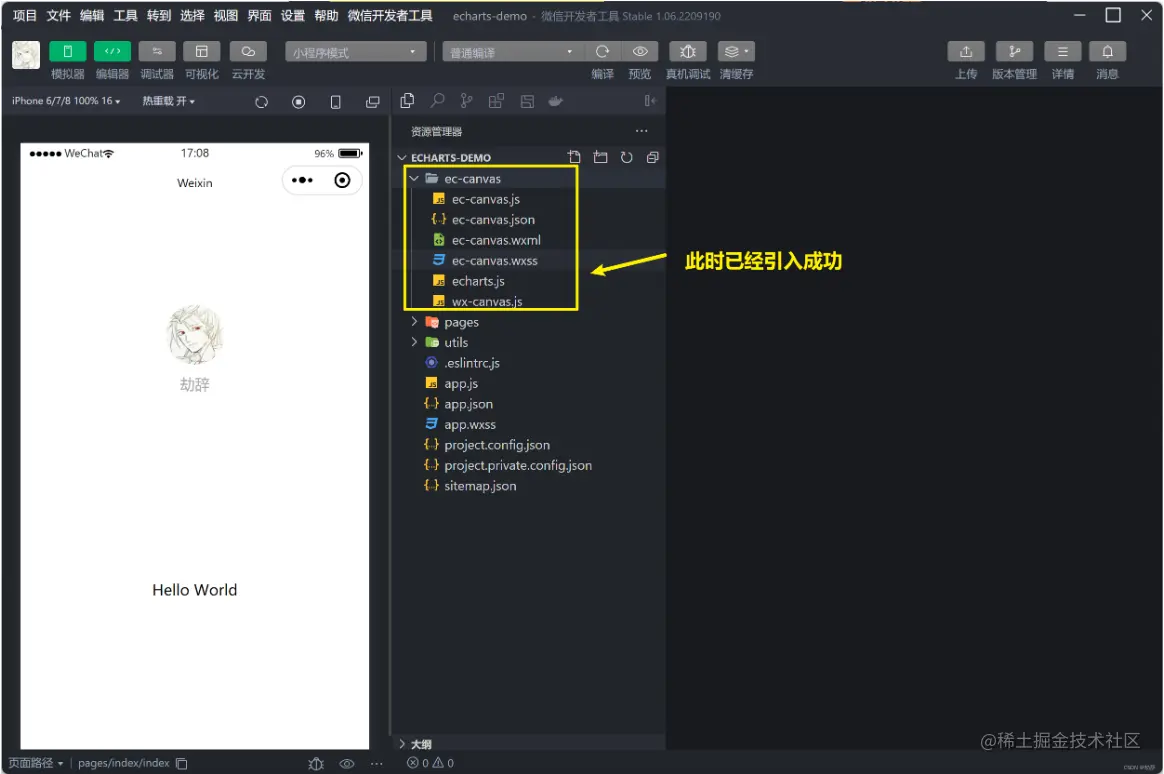Open the save/layout icon in the sidebar tabs

point(527,101)
